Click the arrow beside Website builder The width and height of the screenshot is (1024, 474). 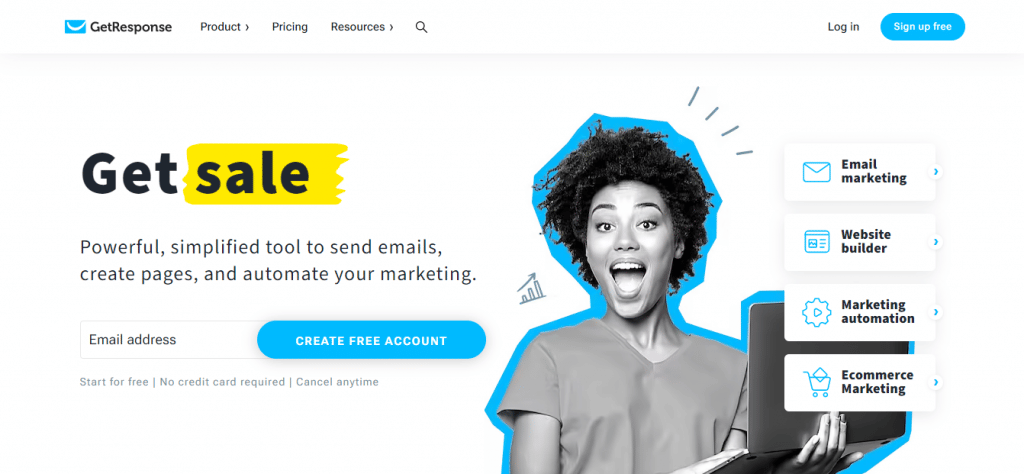tap(936, 242)
